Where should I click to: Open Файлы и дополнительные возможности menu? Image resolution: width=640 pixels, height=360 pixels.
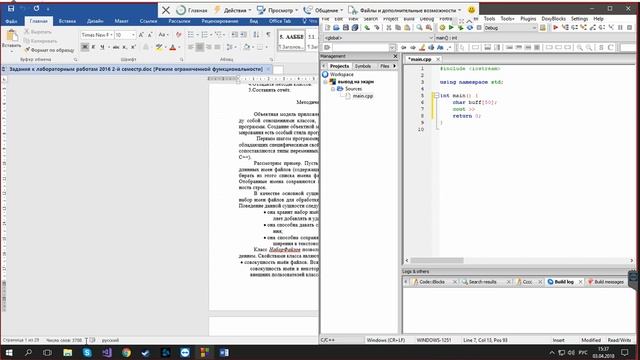pyautogui.click(x=405, y=10)
